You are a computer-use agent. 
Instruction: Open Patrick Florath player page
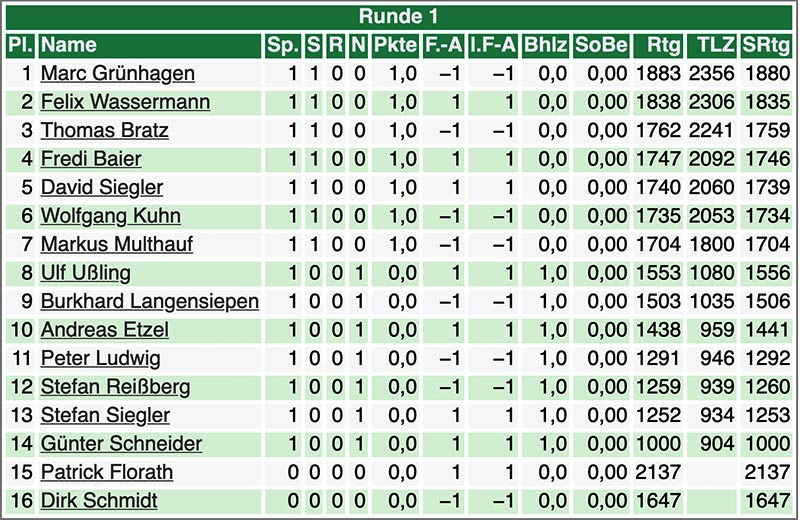click(x=107, y=473)
